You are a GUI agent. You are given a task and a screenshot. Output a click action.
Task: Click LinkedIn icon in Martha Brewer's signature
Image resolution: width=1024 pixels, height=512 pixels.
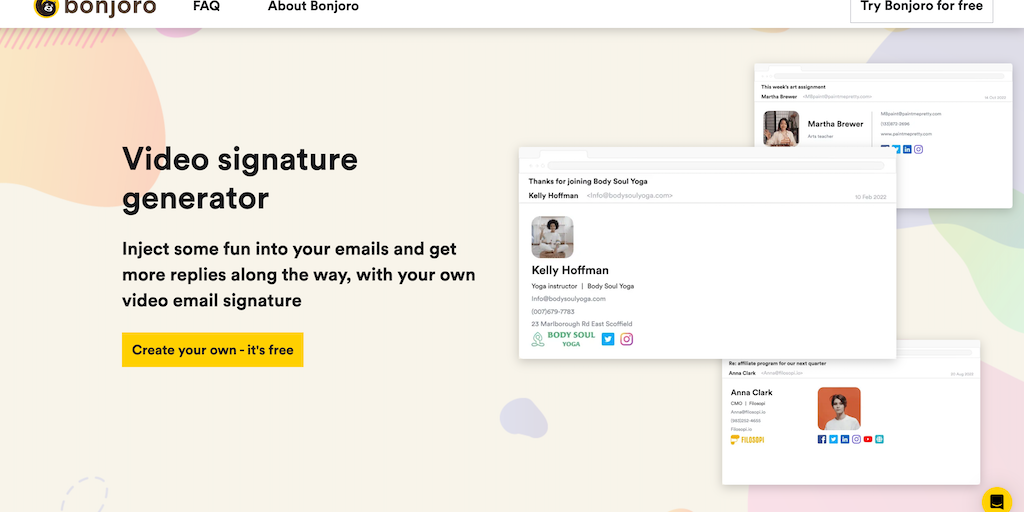point(907,150)
